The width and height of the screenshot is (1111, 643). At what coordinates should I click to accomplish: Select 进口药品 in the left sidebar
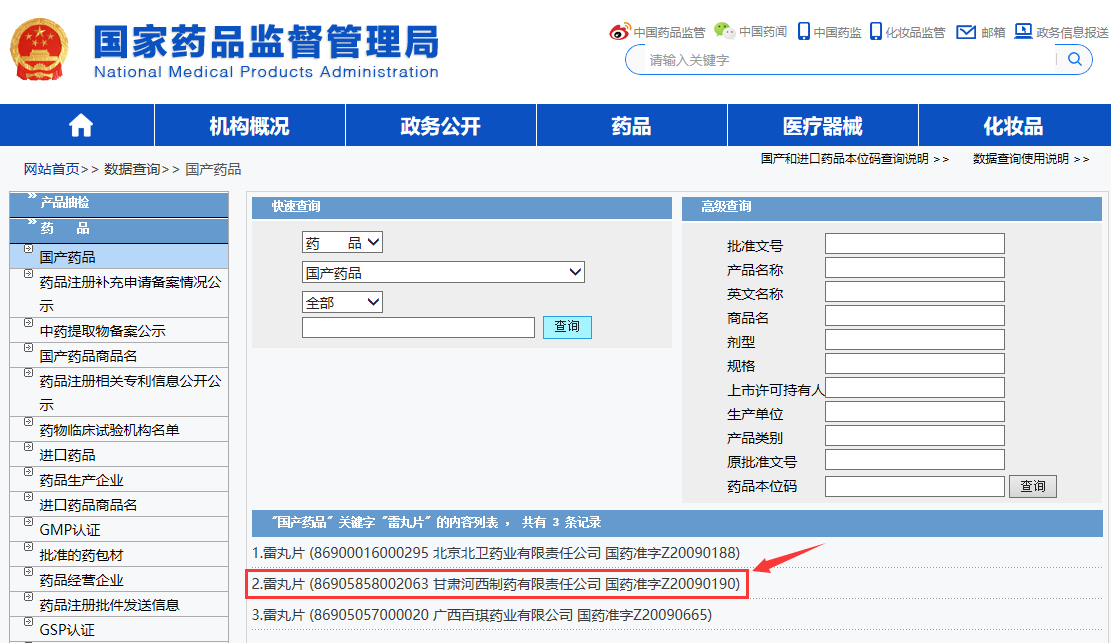tap(67, 455)
